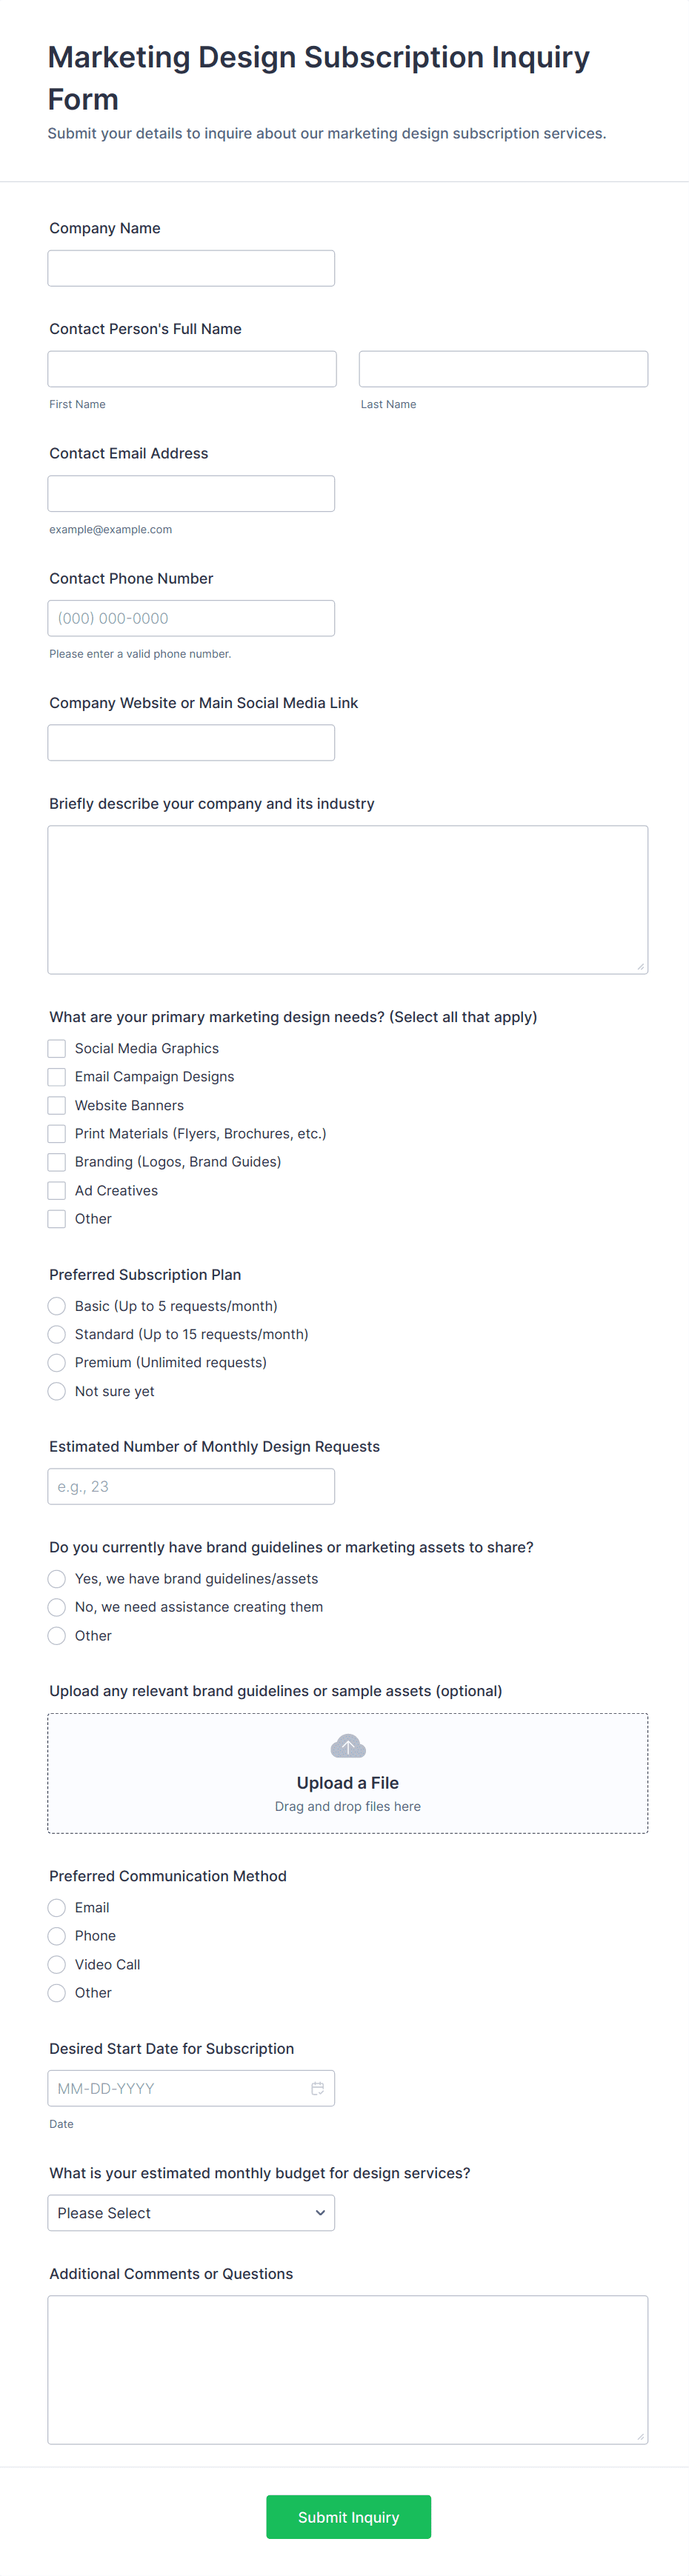This screenshot has height=2576, width=689.
Task: Click the Last Name input box
Action: 503,369
